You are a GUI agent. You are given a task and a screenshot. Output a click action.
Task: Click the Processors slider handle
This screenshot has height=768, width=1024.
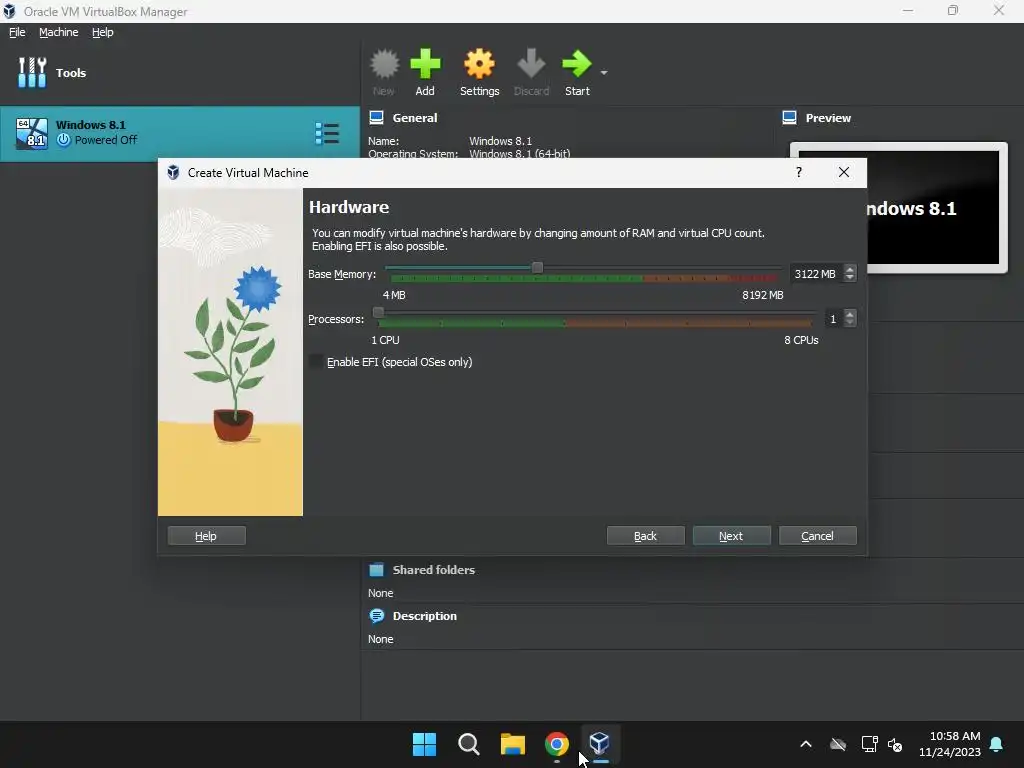(x=378, y=312)
